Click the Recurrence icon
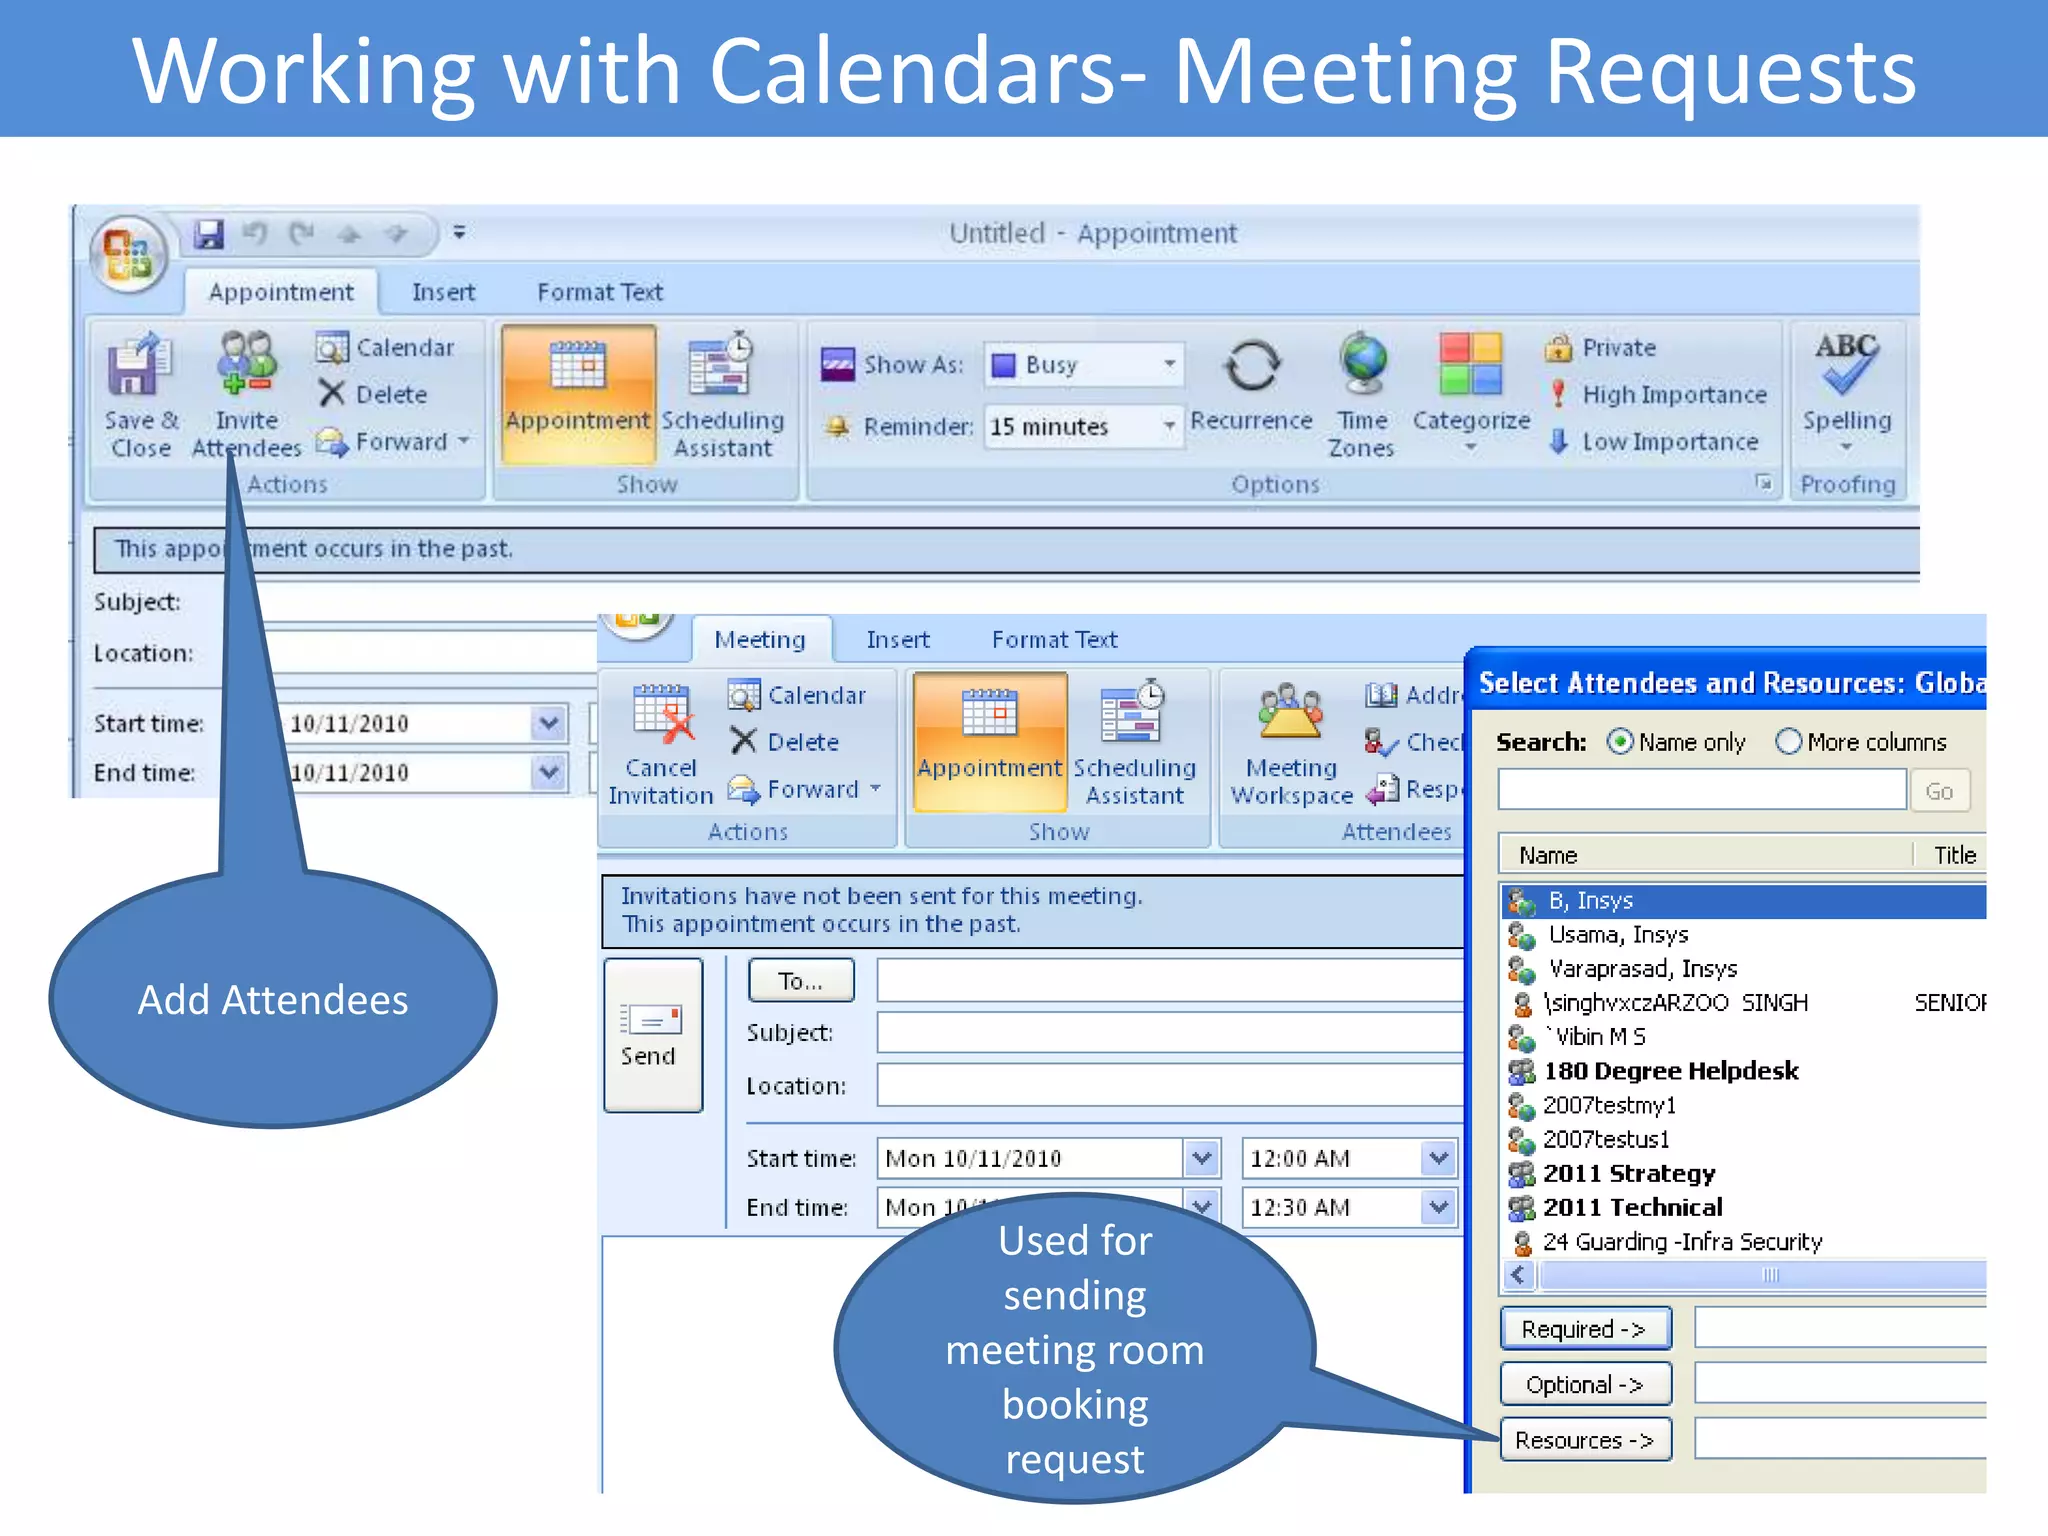Image resolution: width=2048 pixels, height=1536 pixels. tap(1251, 366)
